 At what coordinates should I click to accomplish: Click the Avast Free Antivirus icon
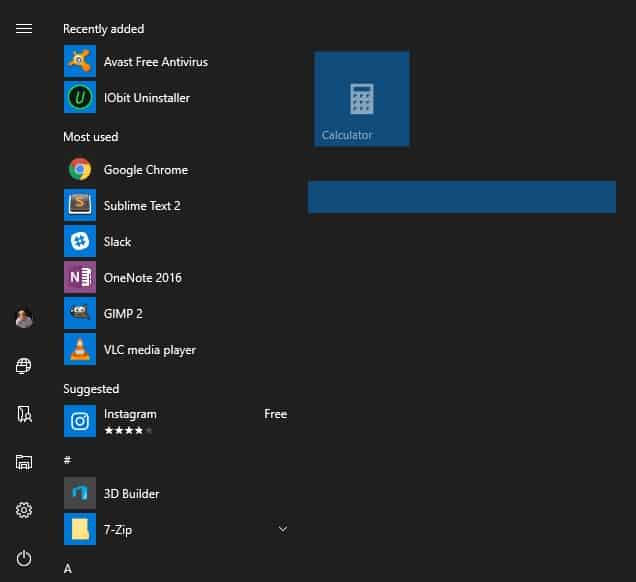click(x=80, y=61)
